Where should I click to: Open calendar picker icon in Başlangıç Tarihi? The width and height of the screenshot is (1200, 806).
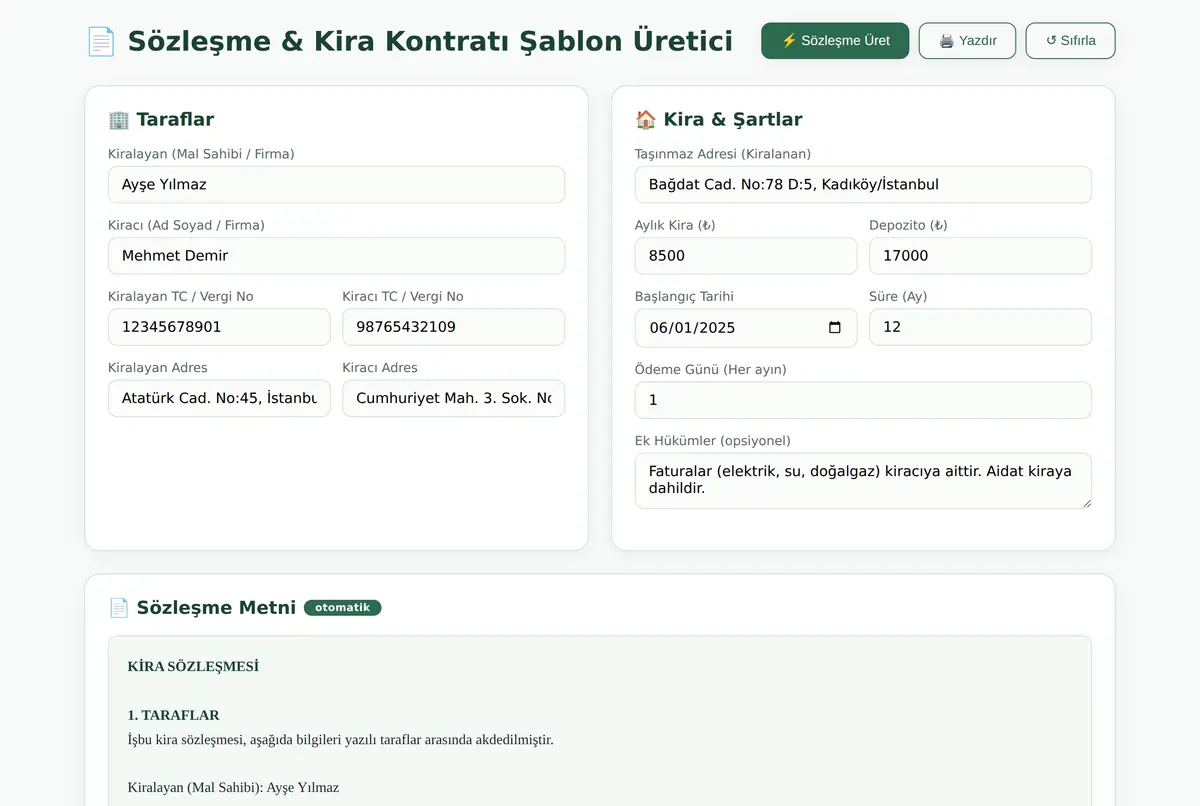click(835, 328)
